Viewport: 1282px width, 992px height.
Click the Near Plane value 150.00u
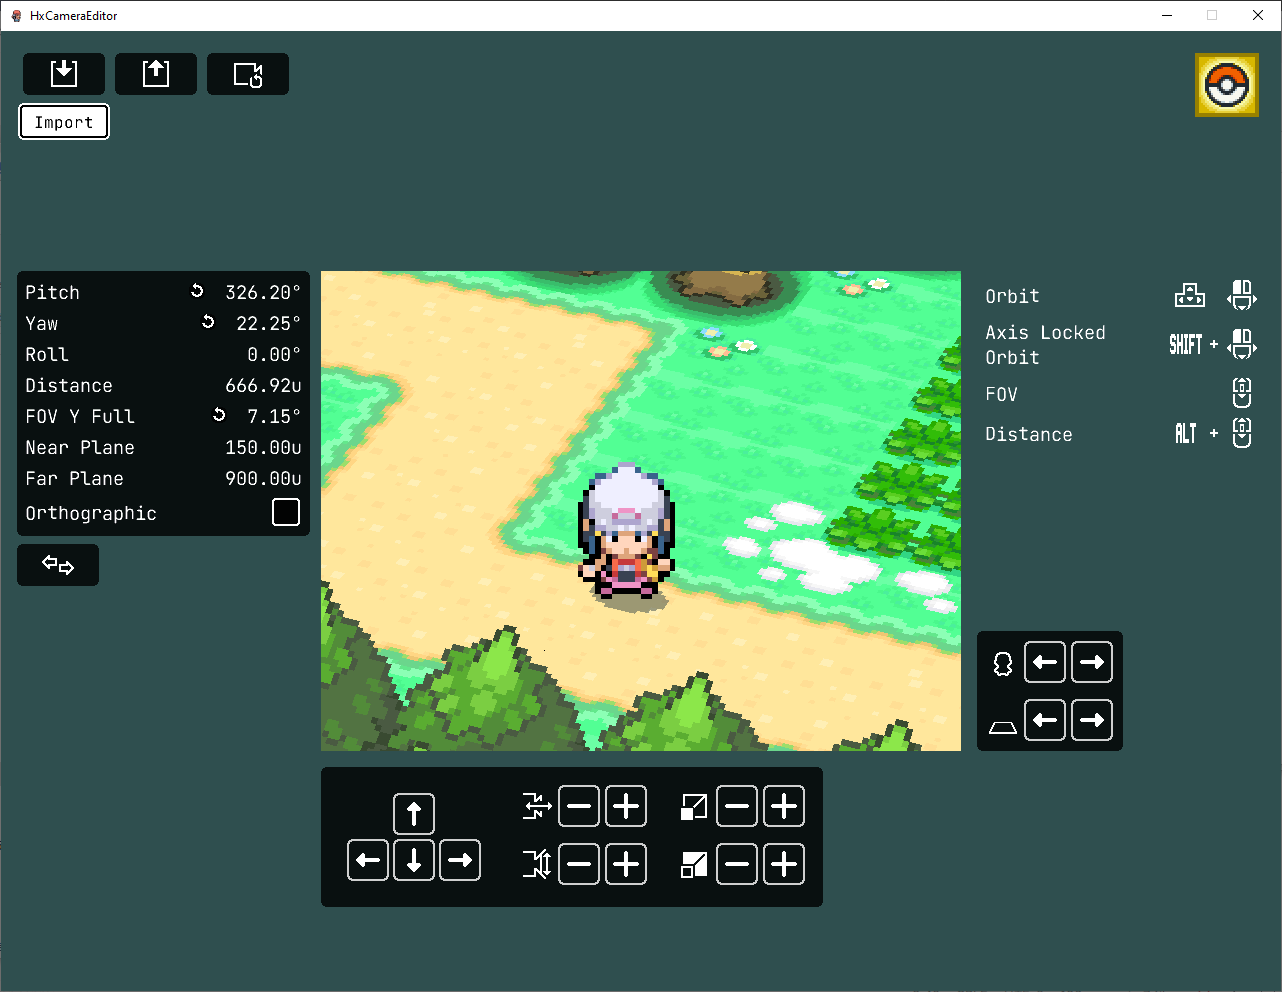click(x=263, y=447)
